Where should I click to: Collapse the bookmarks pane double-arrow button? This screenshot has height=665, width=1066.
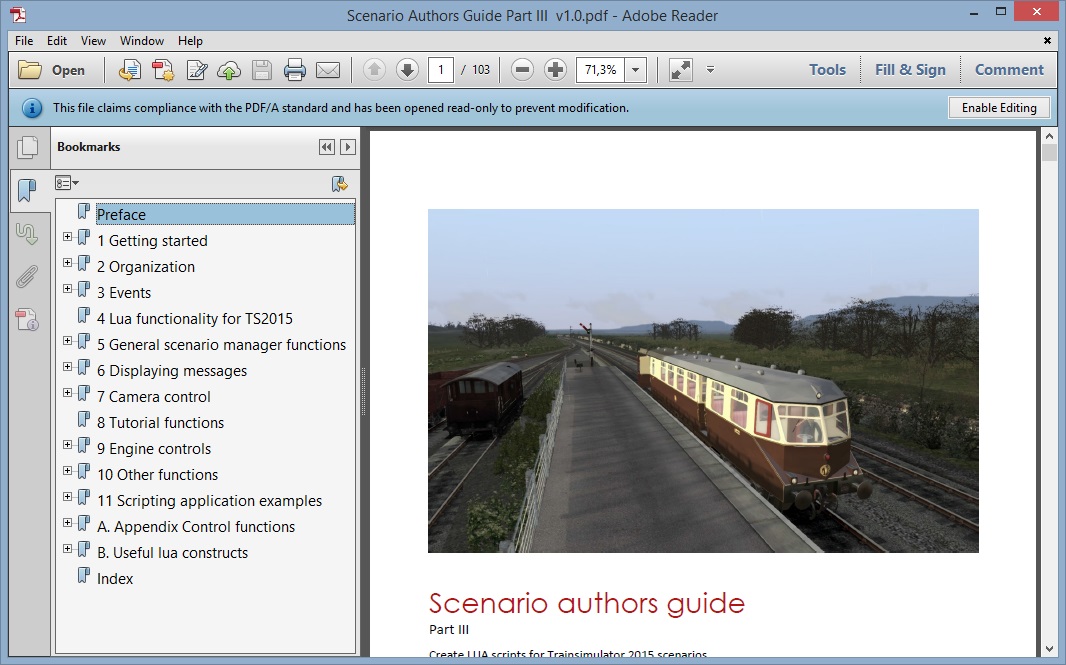(x=326, y=147)
